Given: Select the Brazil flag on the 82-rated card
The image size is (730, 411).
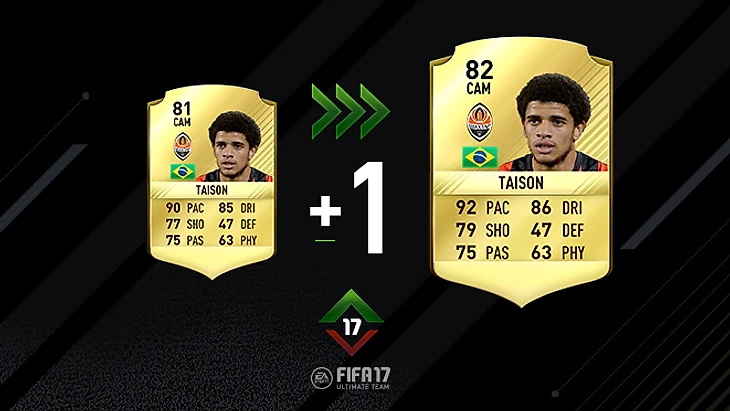Looking at the screenshot, I should [x=480, y=157].
